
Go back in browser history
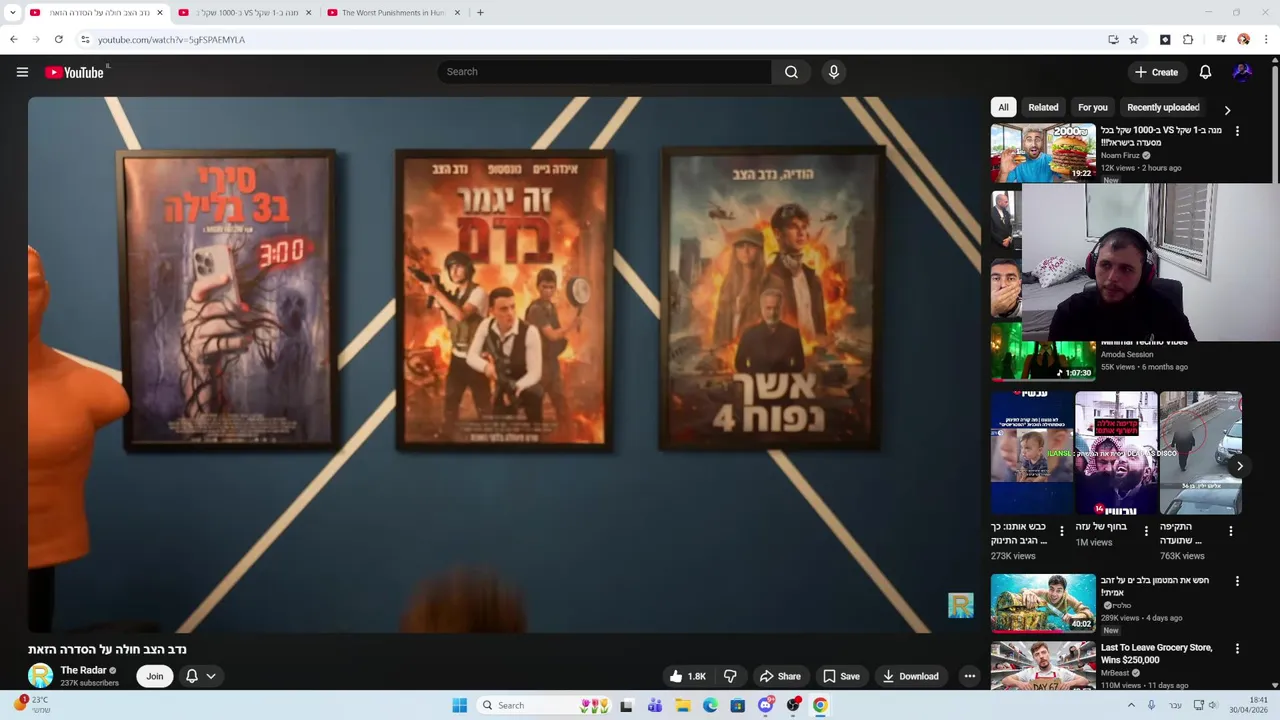[14, 40]
